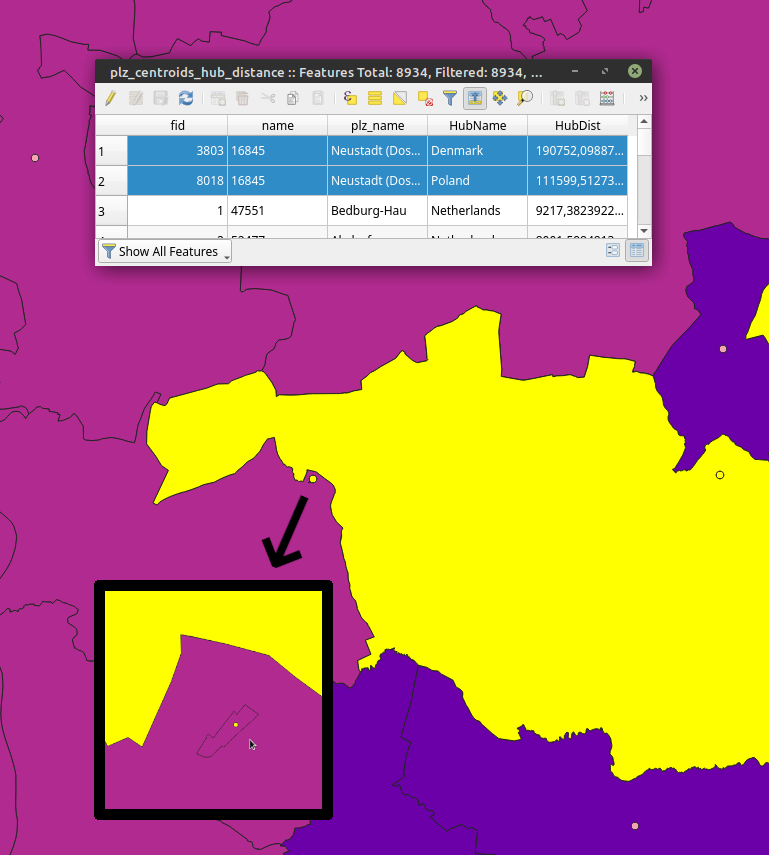The width and height of the screenshot is (769, 855).
Task: Toggle editing mode pencil icon
Action: coord(110,98)
